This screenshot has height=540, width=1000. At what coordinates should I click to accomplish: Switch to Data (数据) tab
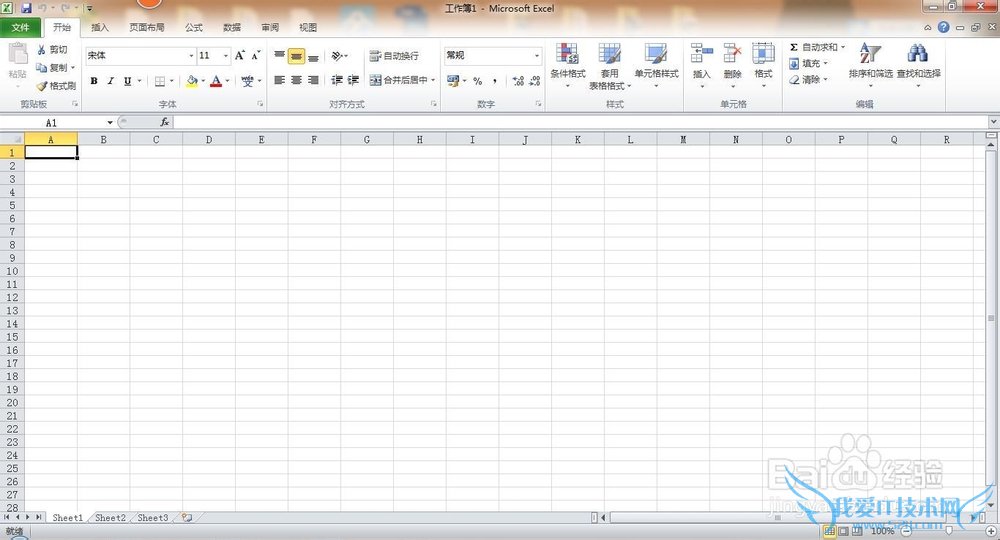(x=232, y=27)
